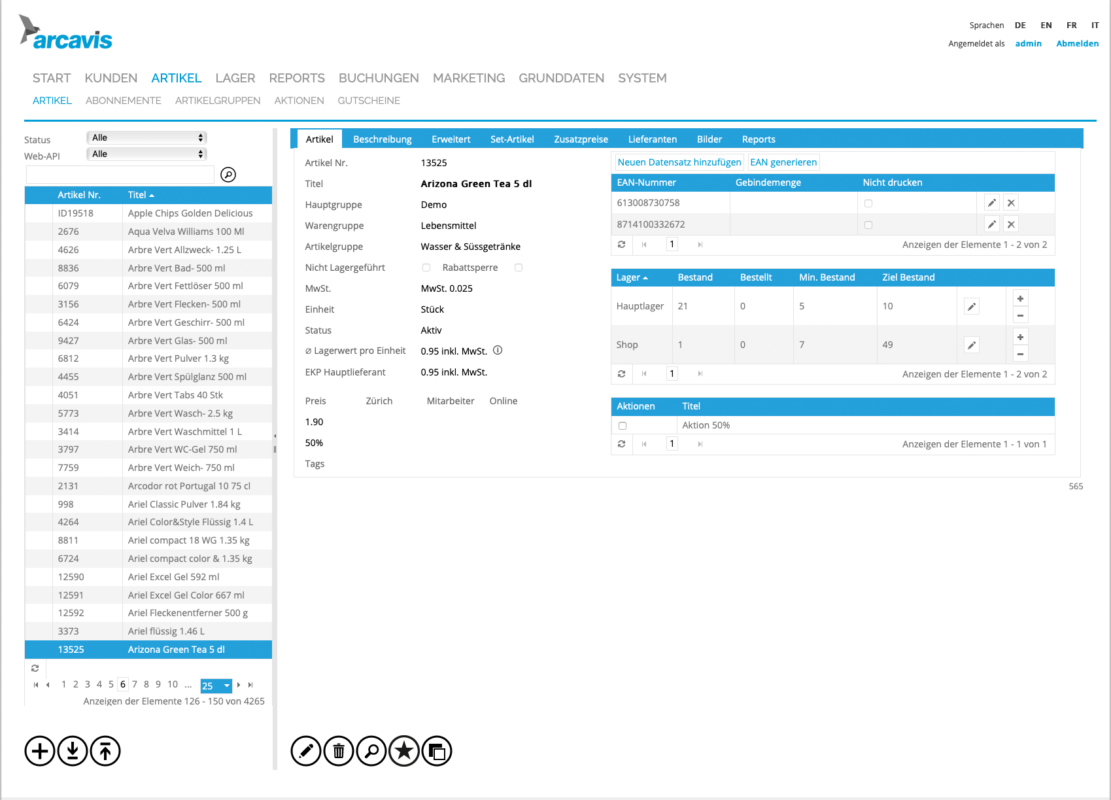Screen dimensions: 1111x800
Task: Toggle Nicht drucken for EAN 613008730758
Action: coord(868,203)
